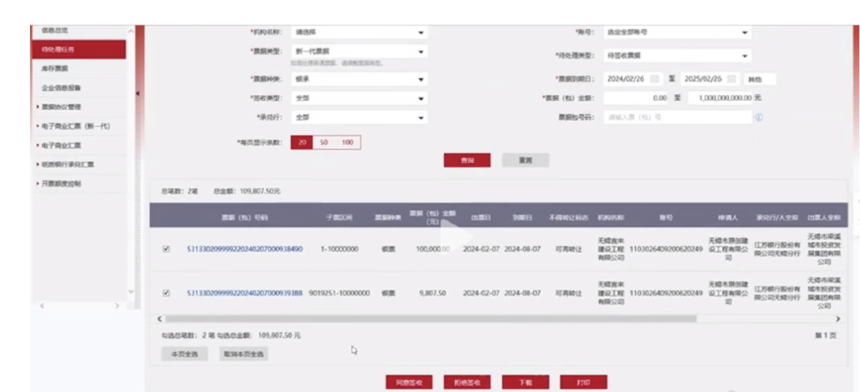Click the table's left horizontal scroll arrow
The width and height of the screenshot is (860, 392).
click(160, 319)
